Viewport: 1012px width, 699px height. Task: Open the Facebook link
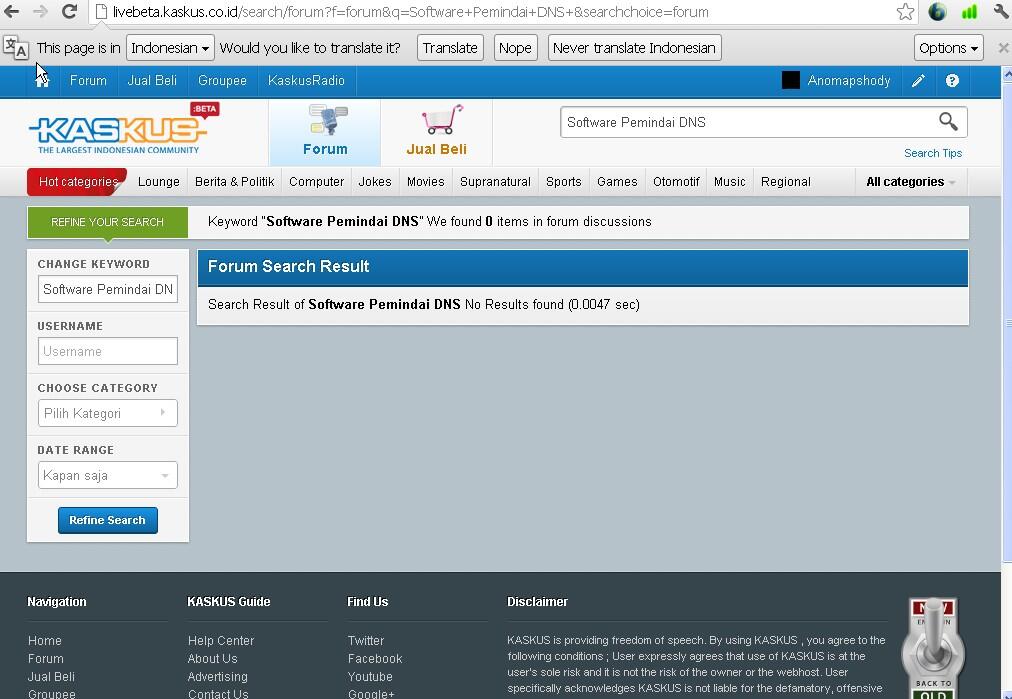[x=375, y=658]
